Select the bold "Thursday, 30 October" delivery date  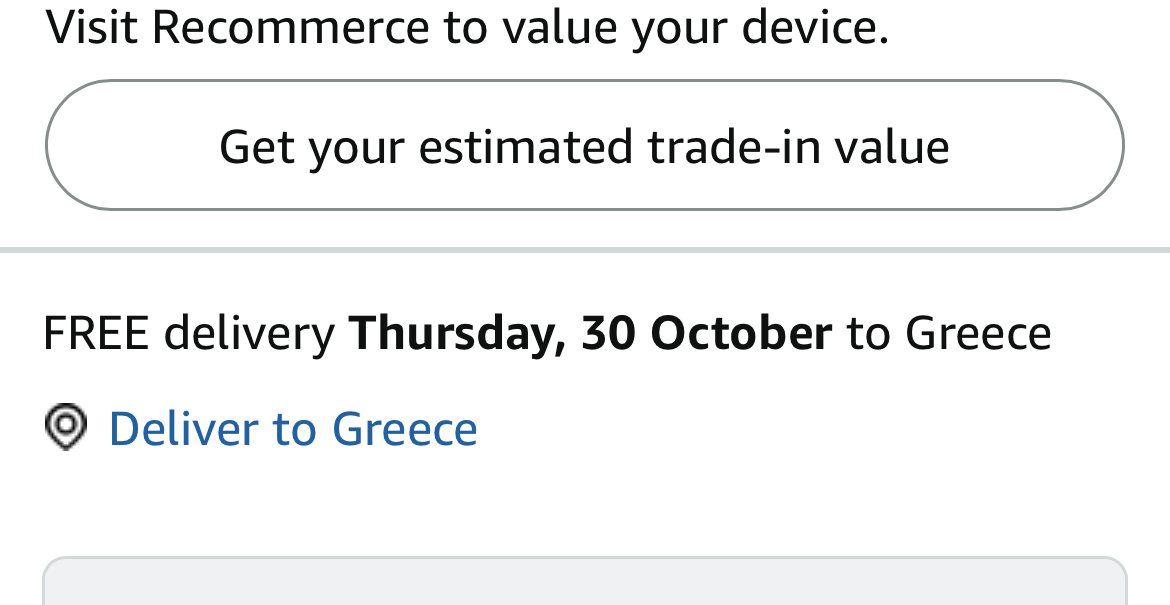pyautogui.click(x=590, y=333)
